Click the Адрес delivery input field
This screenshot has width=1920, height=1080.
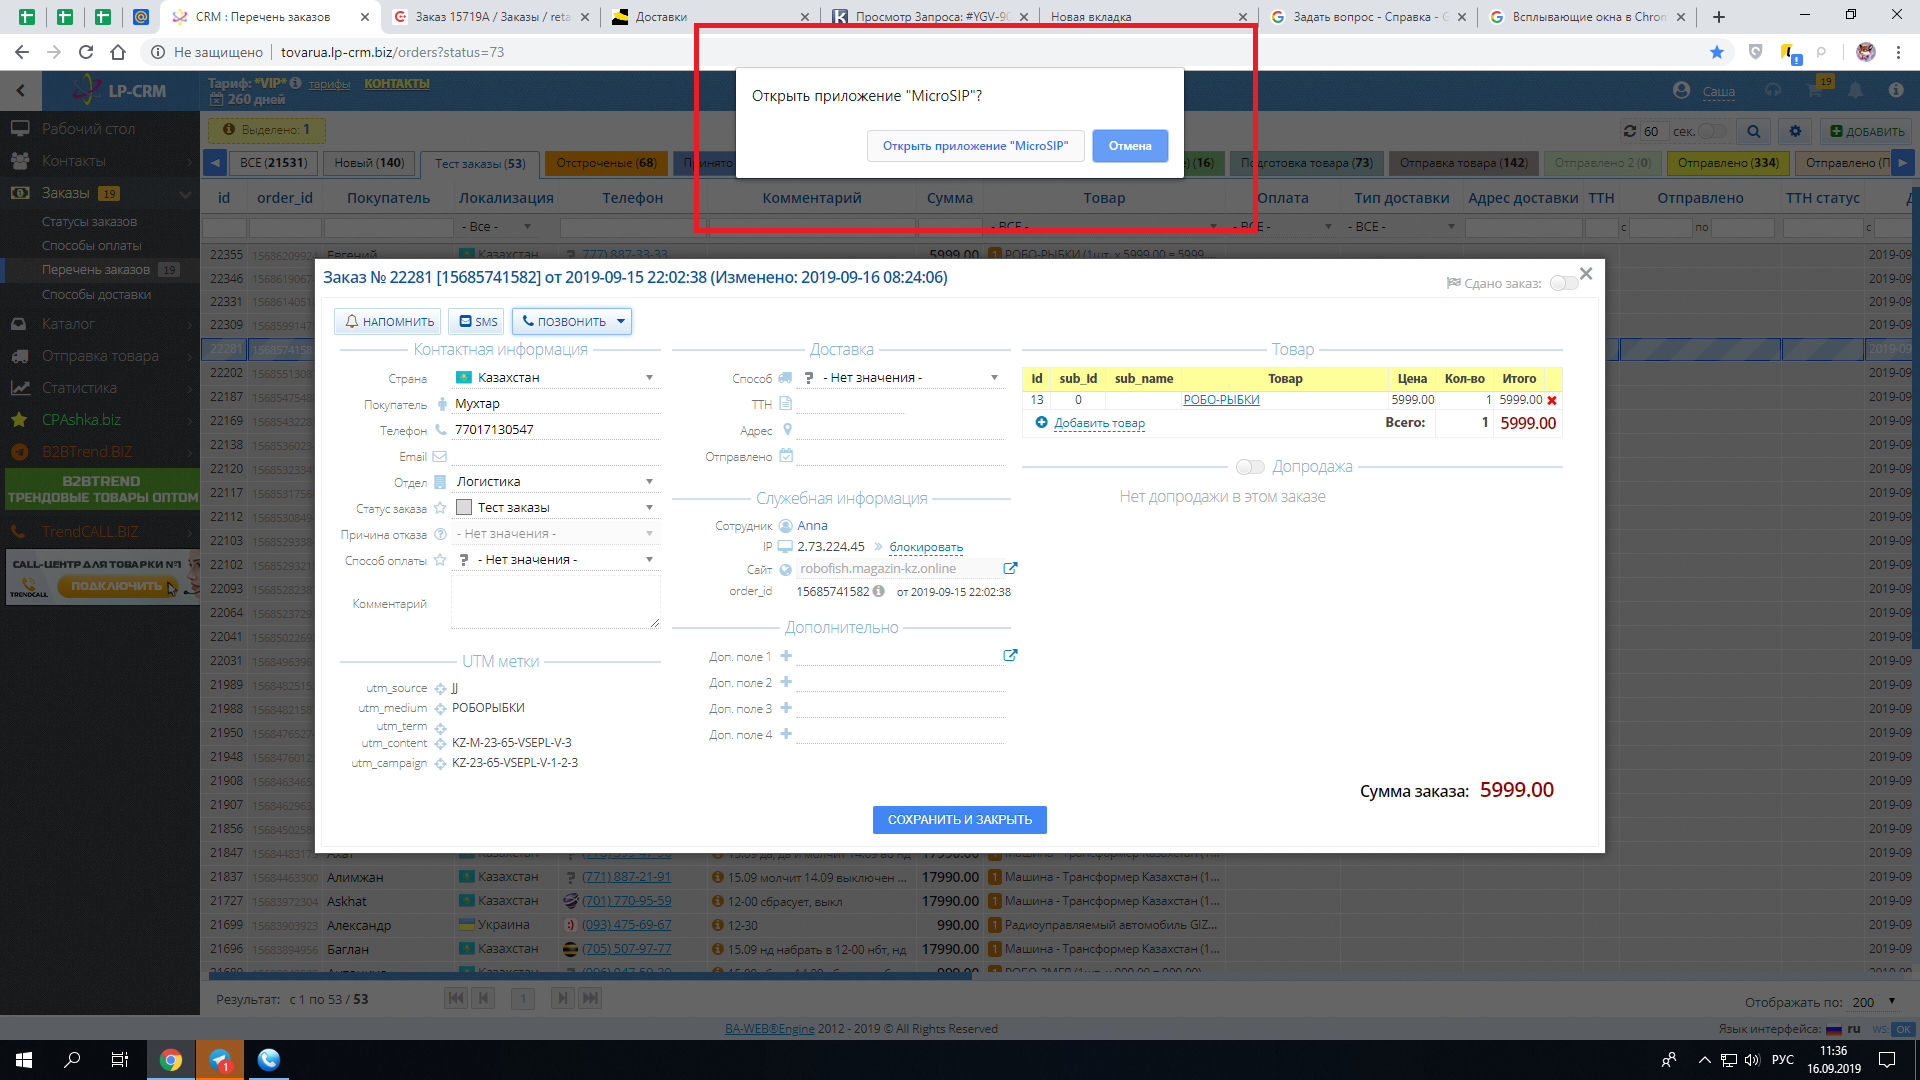[901, 430]
